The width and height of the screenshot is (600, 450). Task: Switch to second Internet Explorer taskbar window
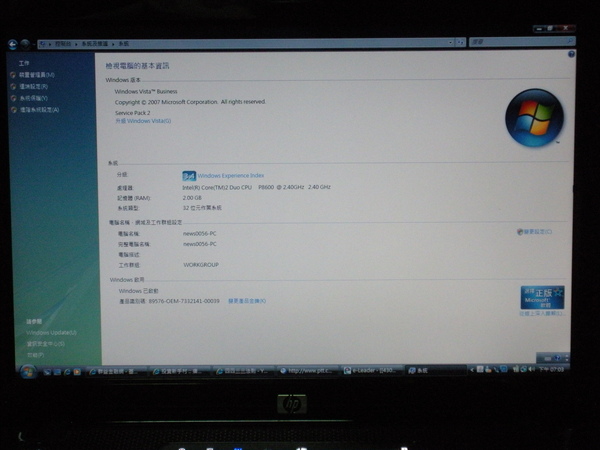pos(180,371)
